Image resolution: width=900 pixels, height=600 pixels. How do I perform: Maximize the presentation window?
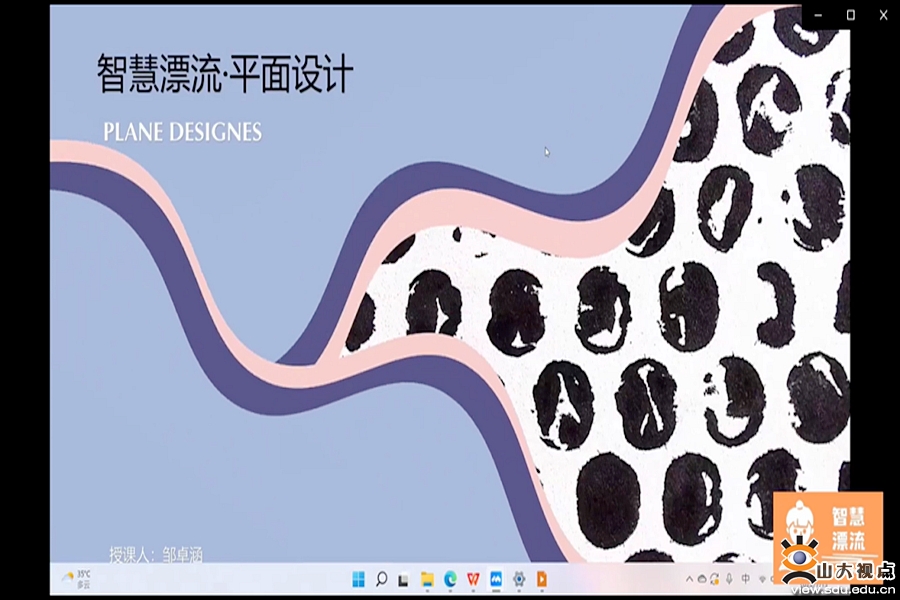click(851, 15)
